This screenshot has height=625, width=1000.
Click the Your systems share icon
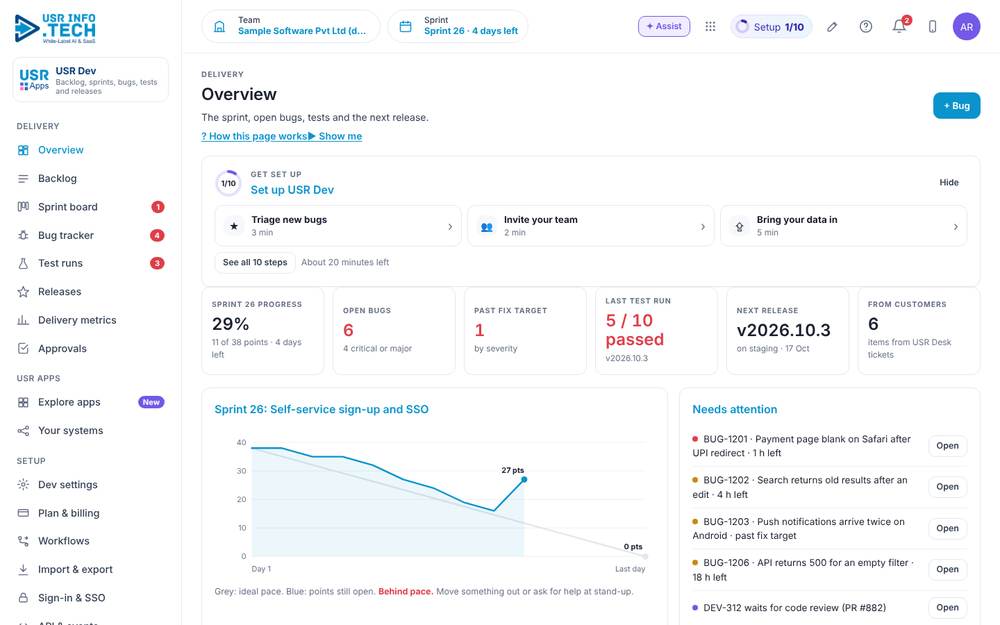point(23,430)
